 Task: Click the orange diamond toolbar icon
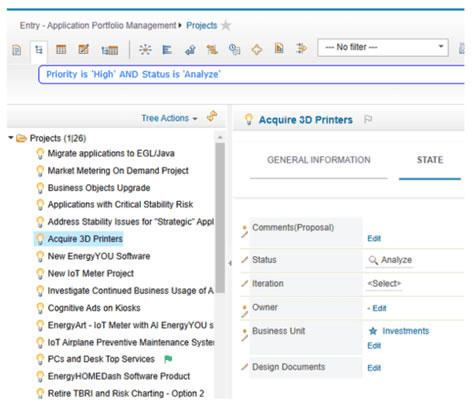tap(257, 50)
